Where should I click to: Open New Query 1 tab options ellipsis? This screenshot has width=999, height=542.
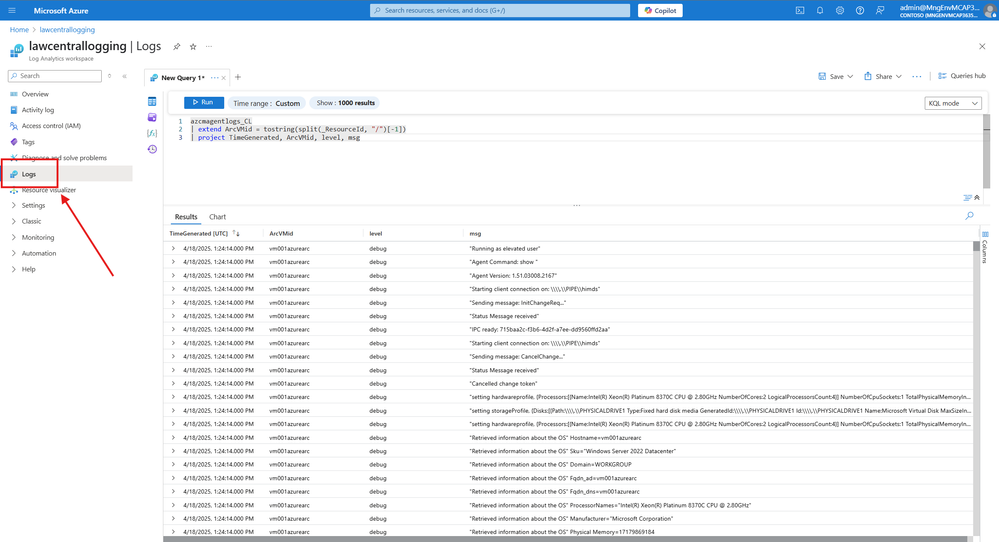pos(215,78)
